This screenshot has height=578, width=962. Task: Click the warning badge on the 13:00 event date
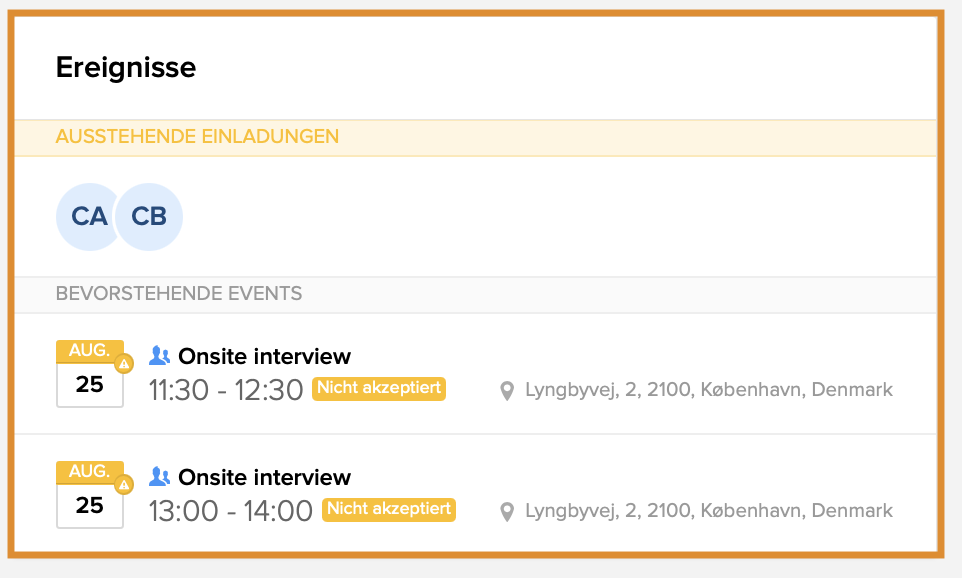[x=124, y=485]
